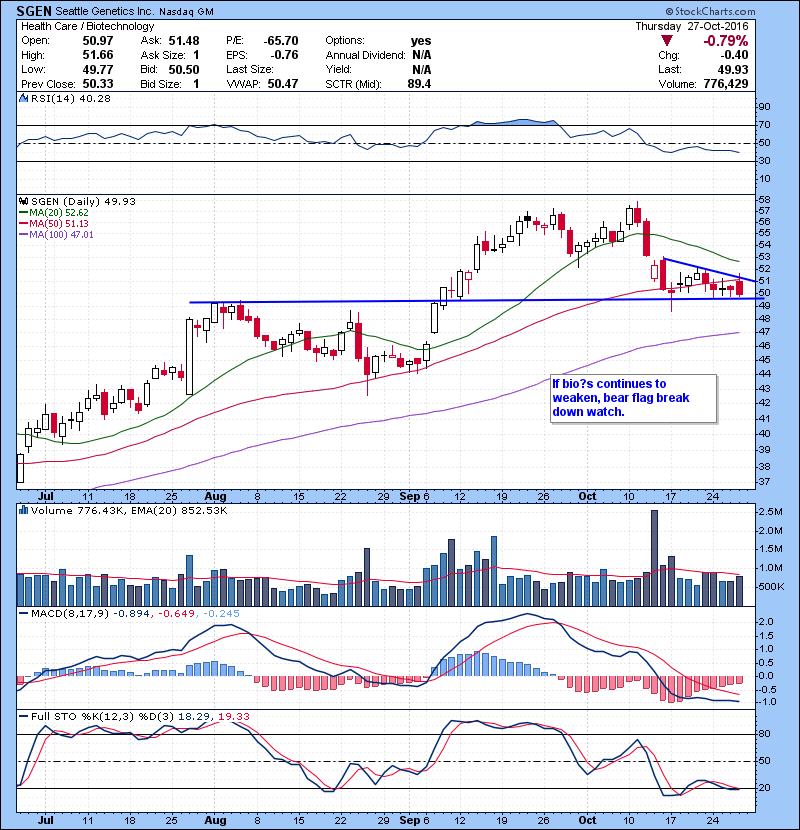Image resolution: width=800 pixels, height=830 pixels.
Task: Click the volume bars icon beside Volume
Action: tap(23, 510)
